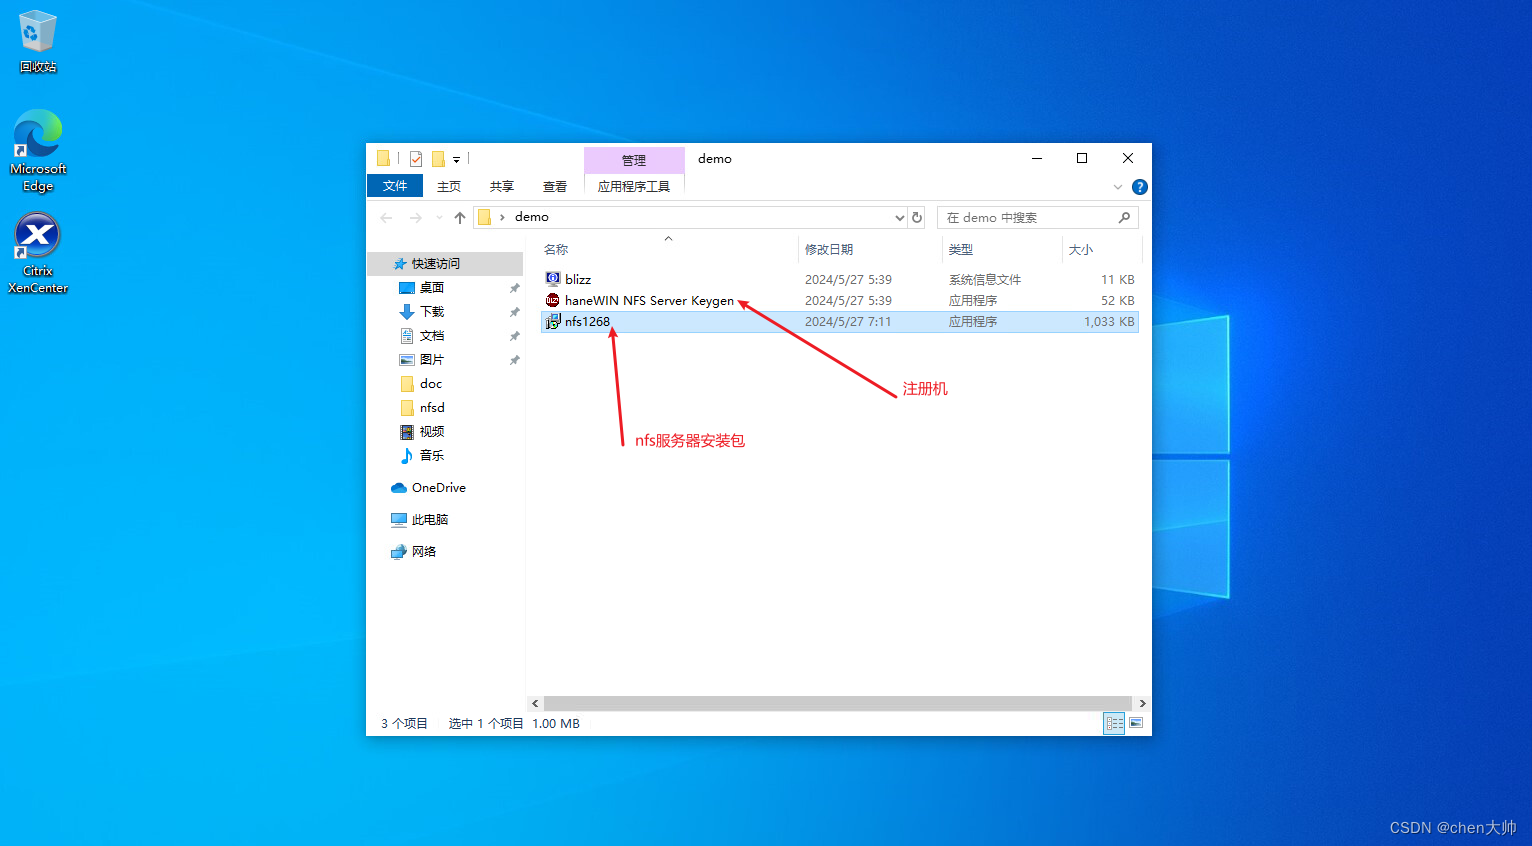The image size is (1532, 846).
Task: Open the File tab
Action: tap(395, 186)
